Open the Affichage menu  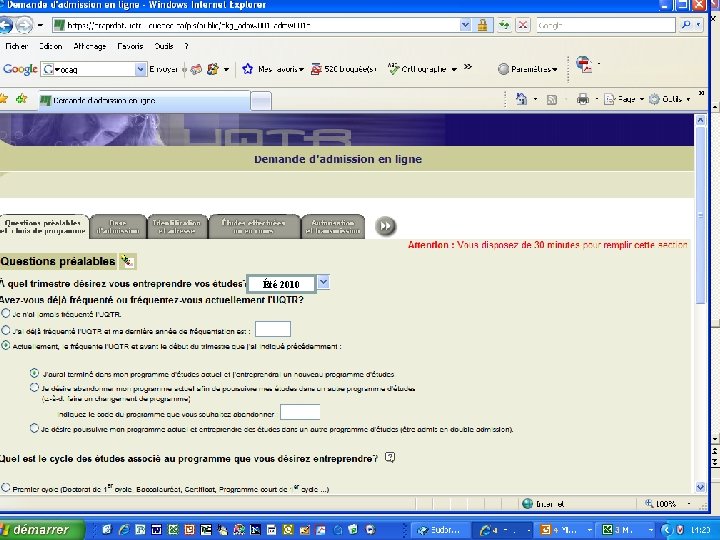pyautogui.click(x=90, y=46)
